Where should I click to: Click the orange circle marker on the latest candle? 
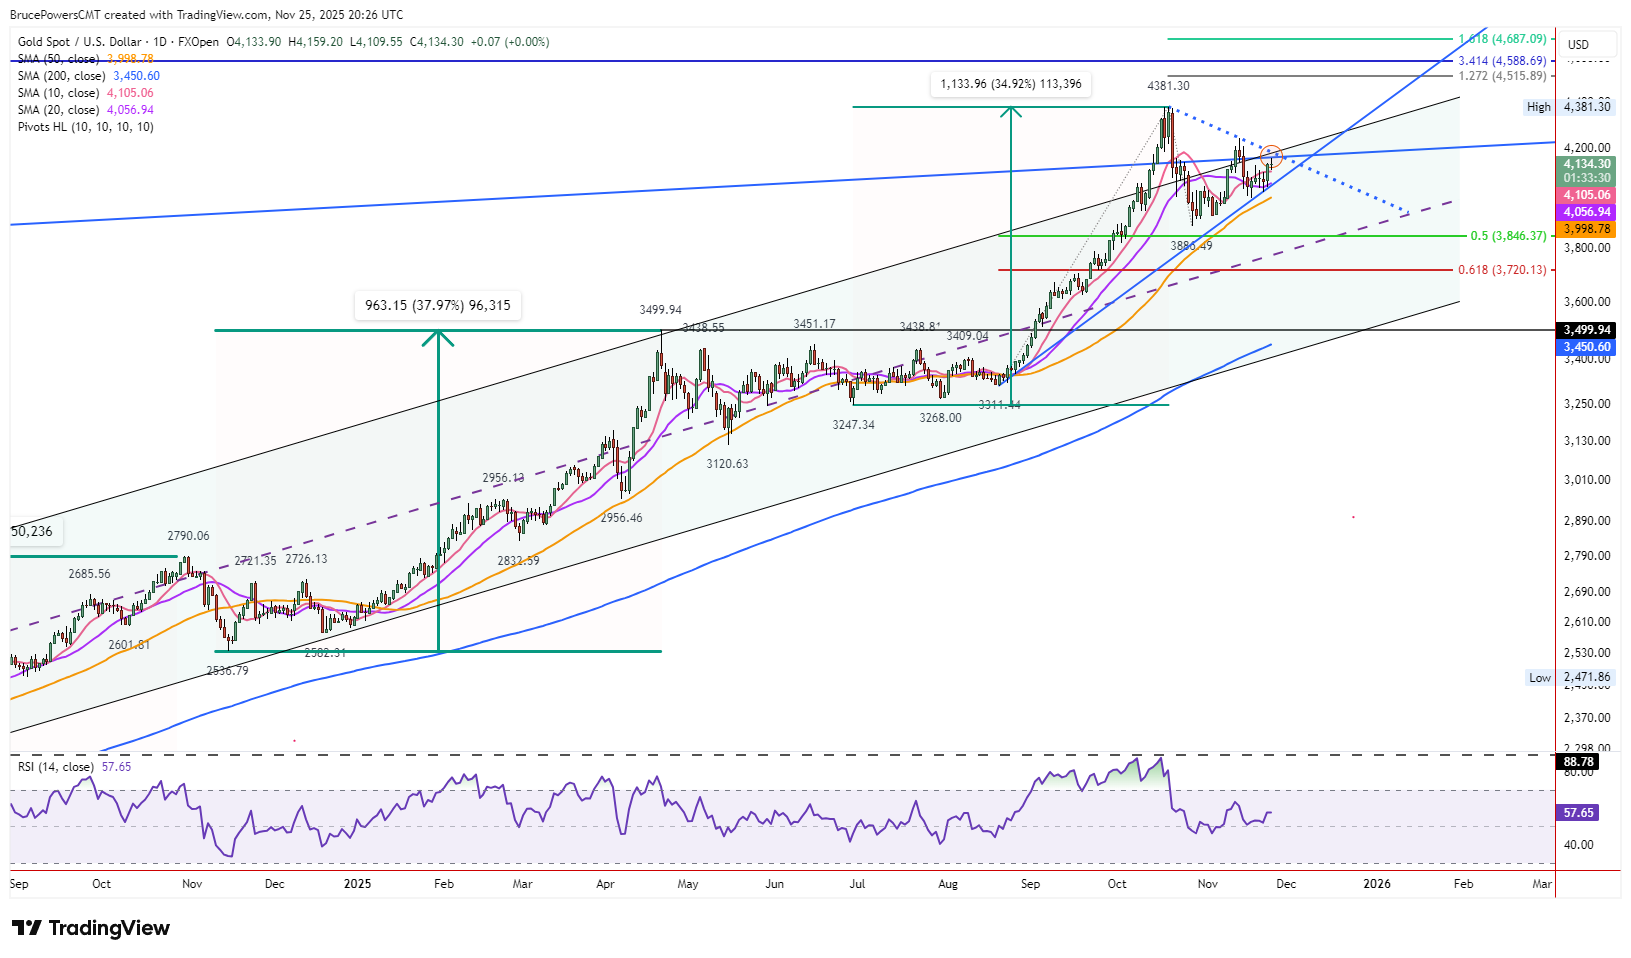click(x=1271, y=155)
